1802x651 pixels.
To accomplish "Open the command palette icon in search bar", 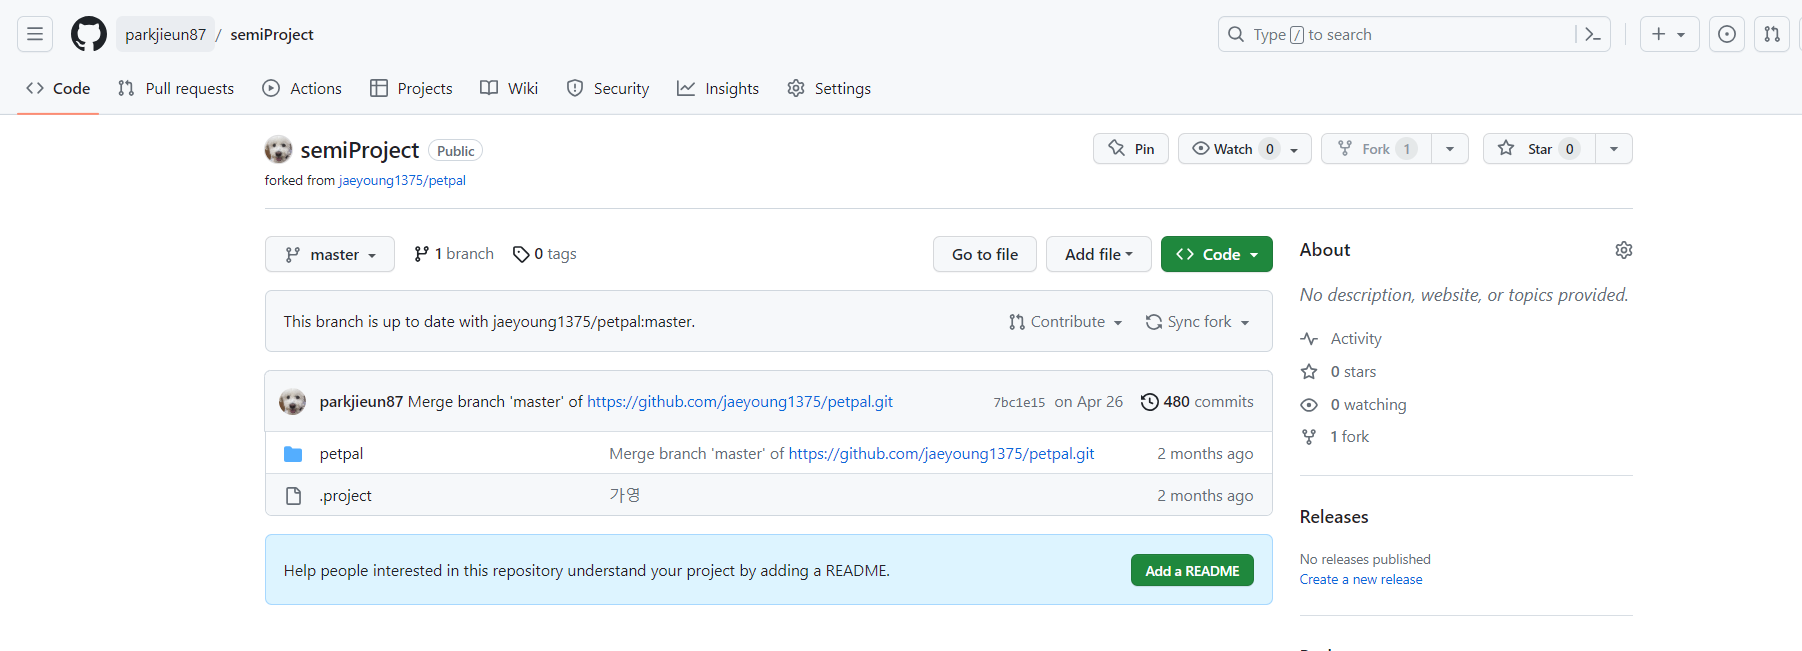I will [x=1593, y=34].
